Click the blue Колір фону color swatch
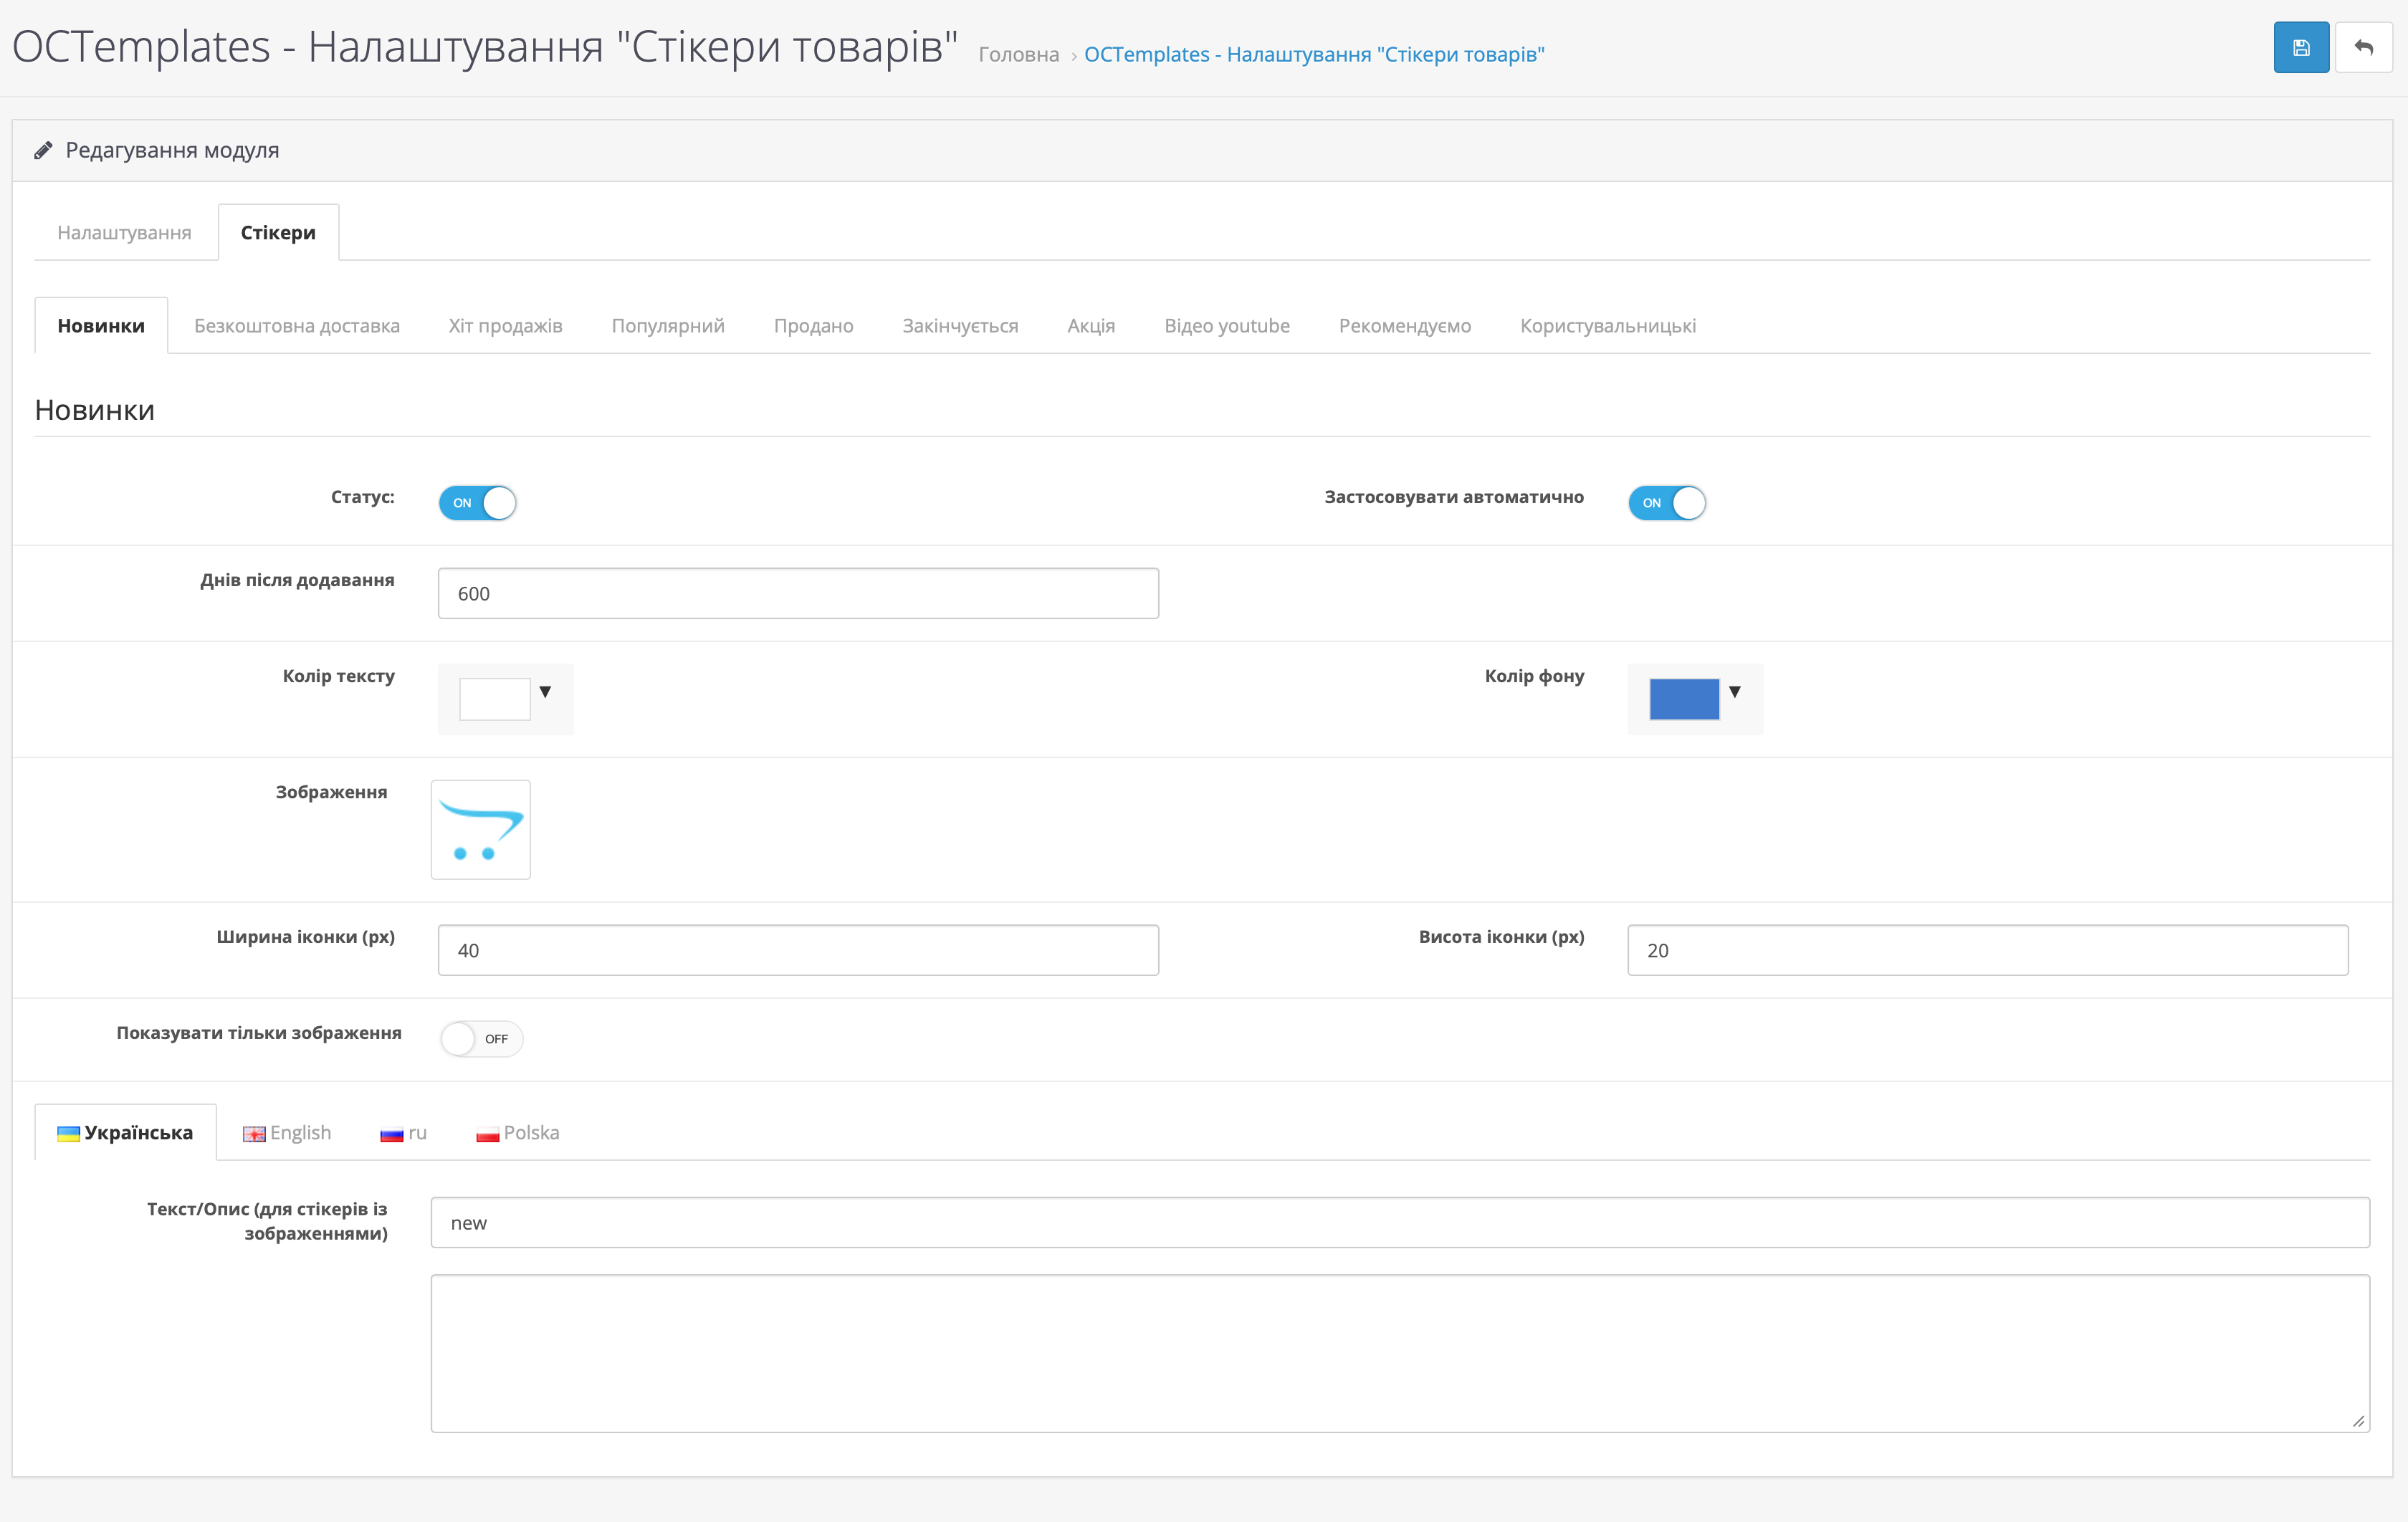 [1684, 699]
